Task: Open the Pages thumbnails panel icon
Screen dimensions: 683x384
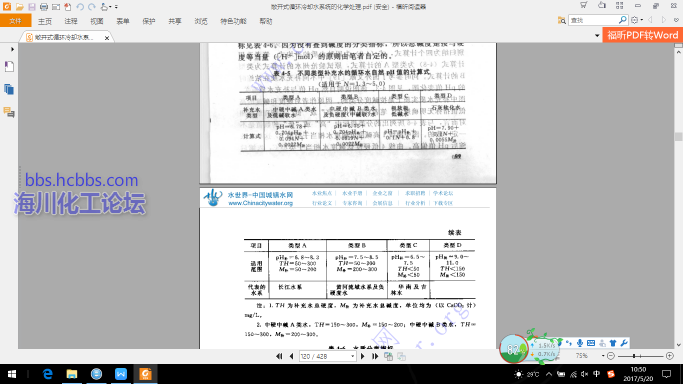Action: 9,90
